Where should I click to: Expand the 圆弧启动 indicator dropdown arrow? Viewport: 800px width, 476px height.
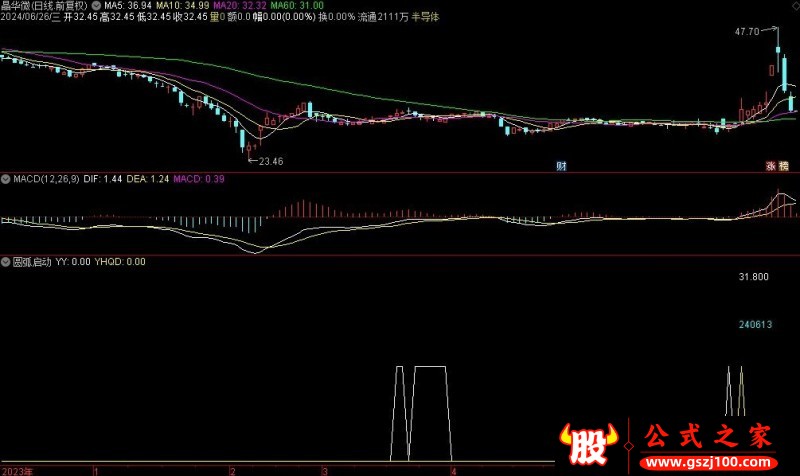point(6,262)
